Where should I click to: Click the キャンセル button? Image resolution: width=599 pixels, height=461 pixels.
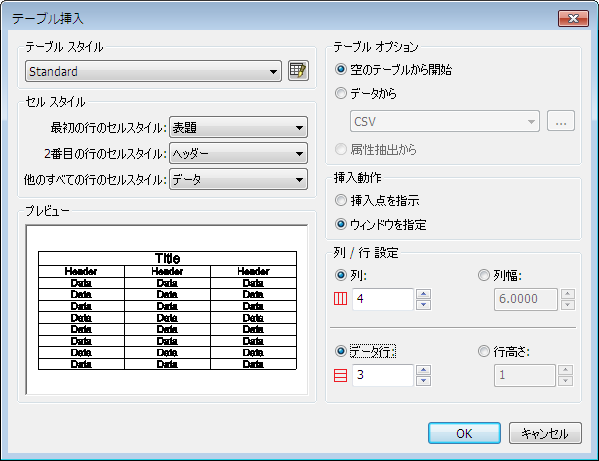coord(545,433)
